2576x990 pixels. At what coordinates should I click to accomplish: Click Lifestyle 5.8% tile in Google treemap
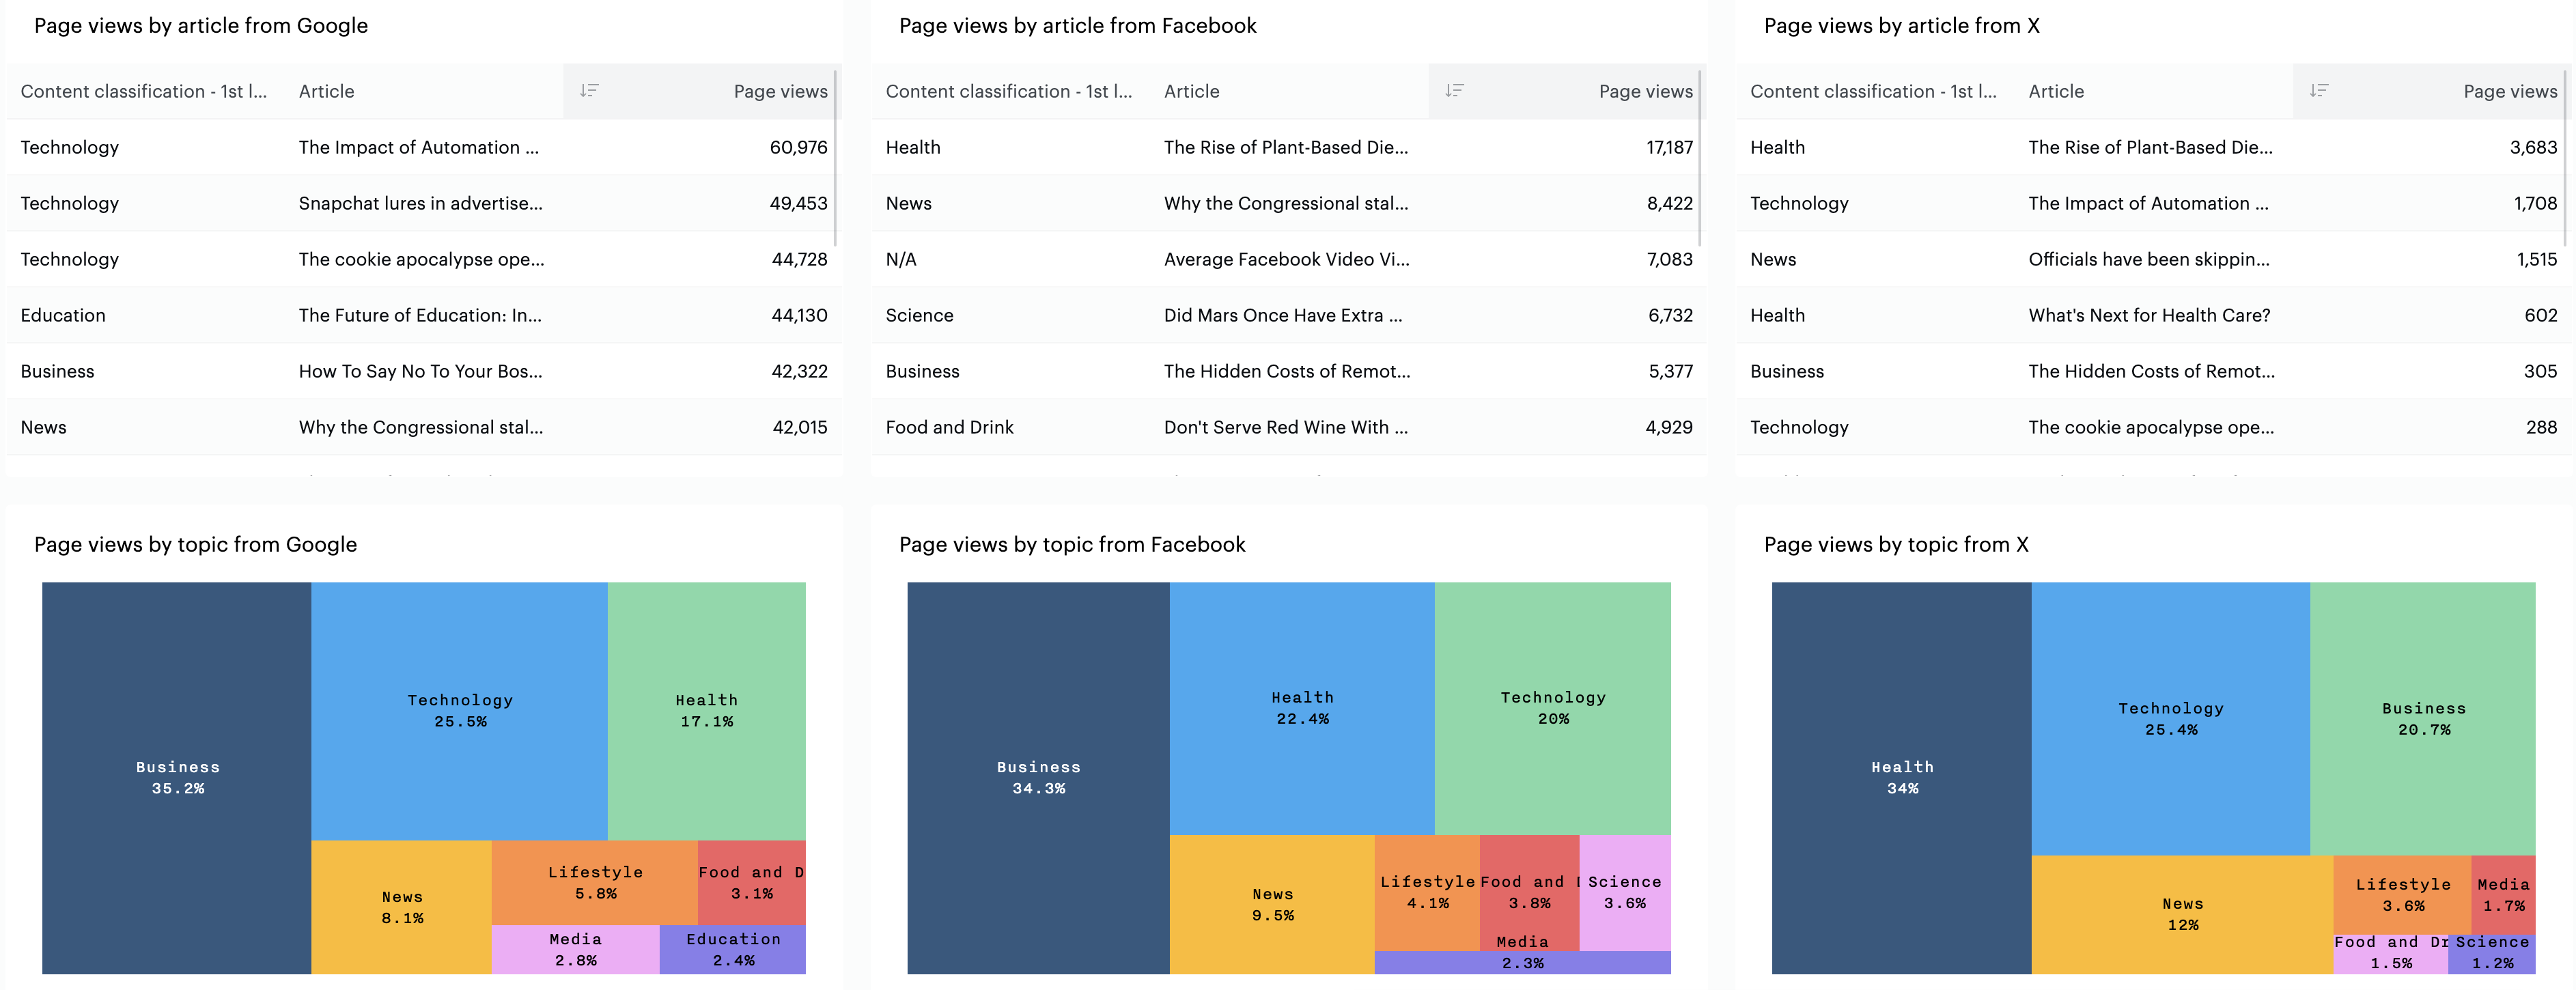tap(595, 882)
